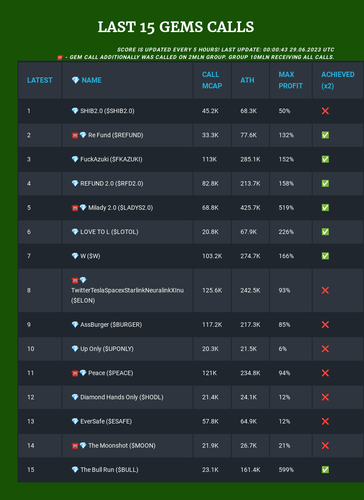
Task: Click red cross in AssBurger row
Action: point(325,325)
